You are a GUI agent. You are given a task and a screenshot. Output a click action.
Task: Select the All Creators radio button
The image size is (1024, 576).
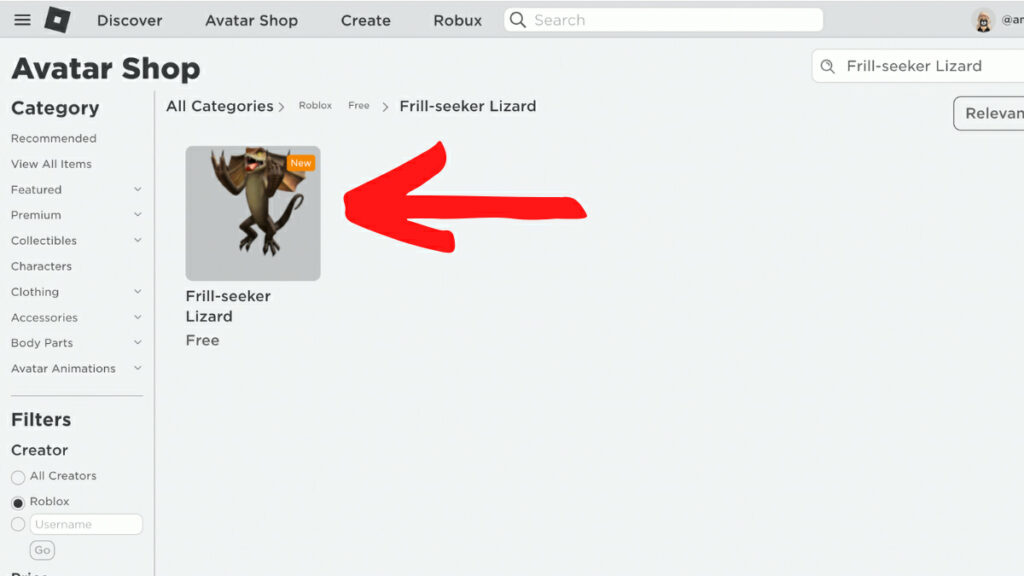[x=18, y=477]
